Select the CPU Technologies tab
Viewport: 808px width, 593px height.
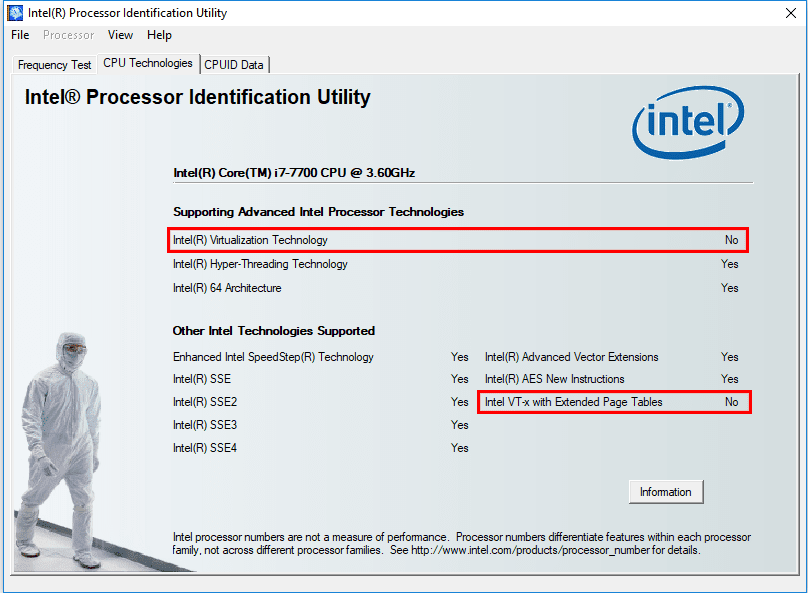[148, 63]
